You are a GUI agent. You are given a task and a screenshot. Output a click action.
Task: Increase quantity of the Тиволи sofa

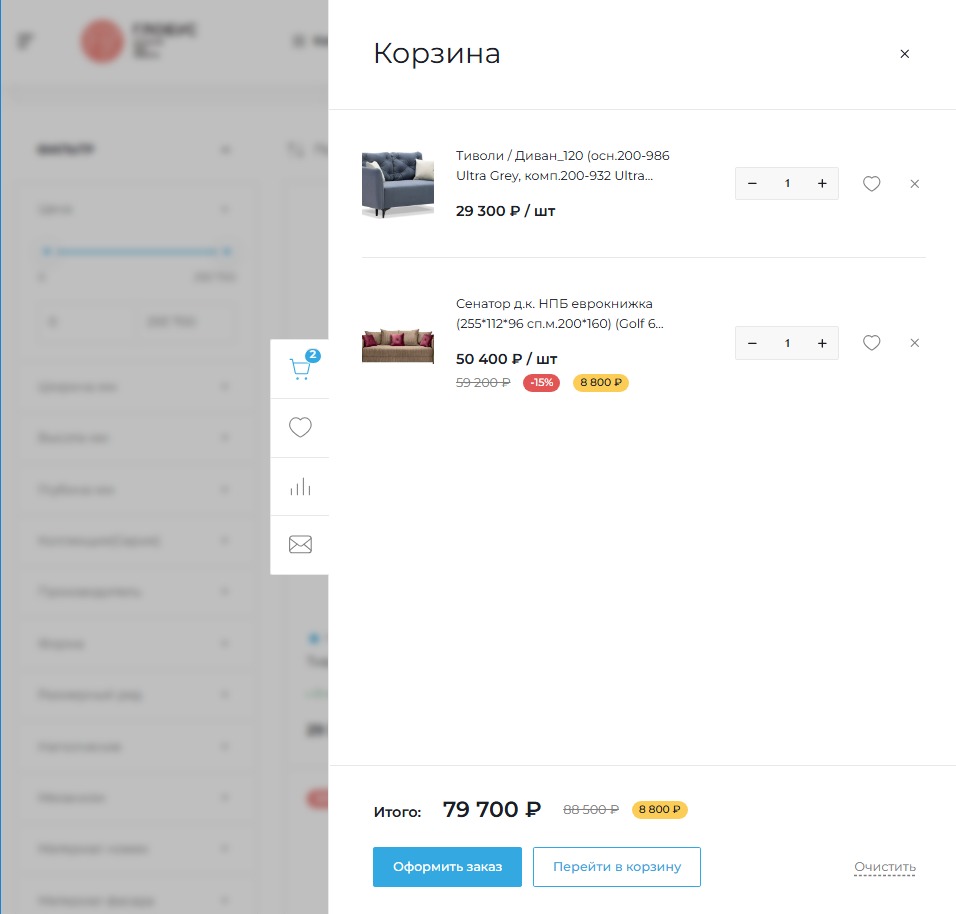(x=821, y=183)
